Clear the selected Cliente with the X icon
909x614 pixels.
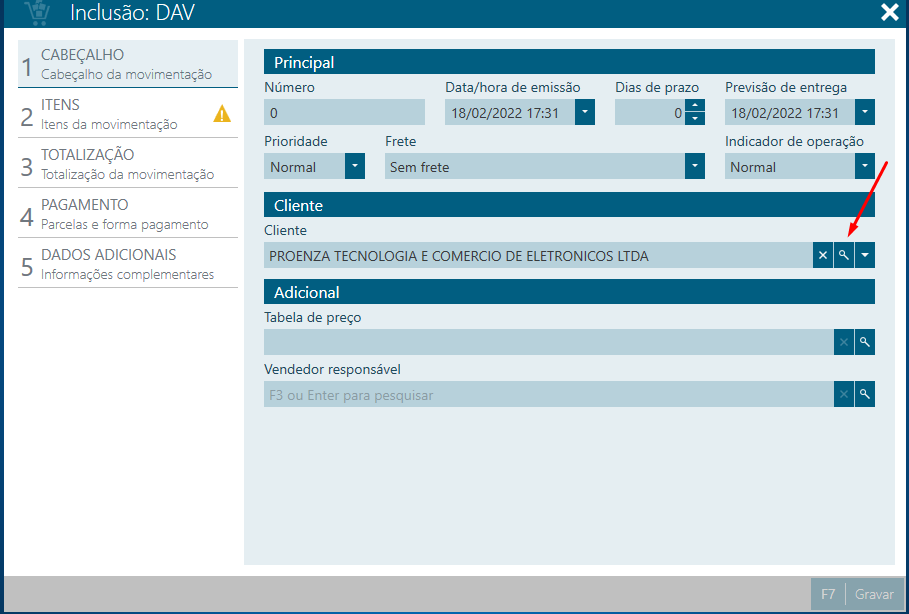click(823, 255)
